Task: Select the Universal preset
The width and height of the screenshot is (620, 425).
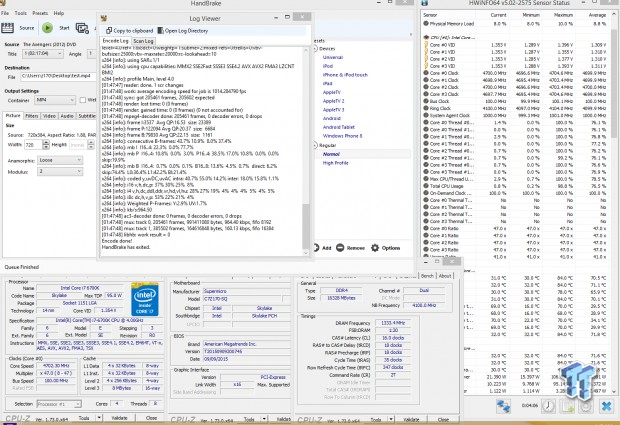Action: (333, 57)
